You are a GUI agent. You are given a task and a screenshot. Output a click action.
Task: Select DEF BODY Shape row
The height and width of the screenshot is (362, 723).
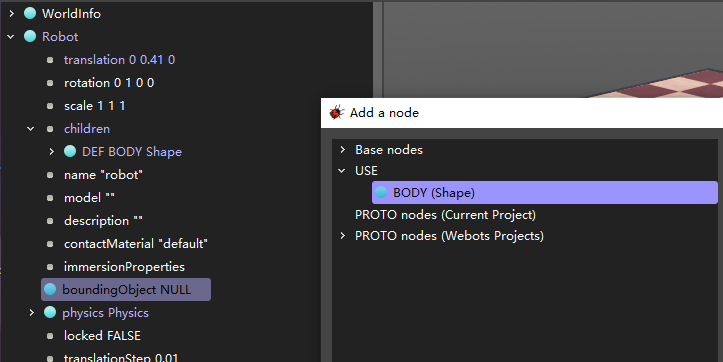(132, 152)
